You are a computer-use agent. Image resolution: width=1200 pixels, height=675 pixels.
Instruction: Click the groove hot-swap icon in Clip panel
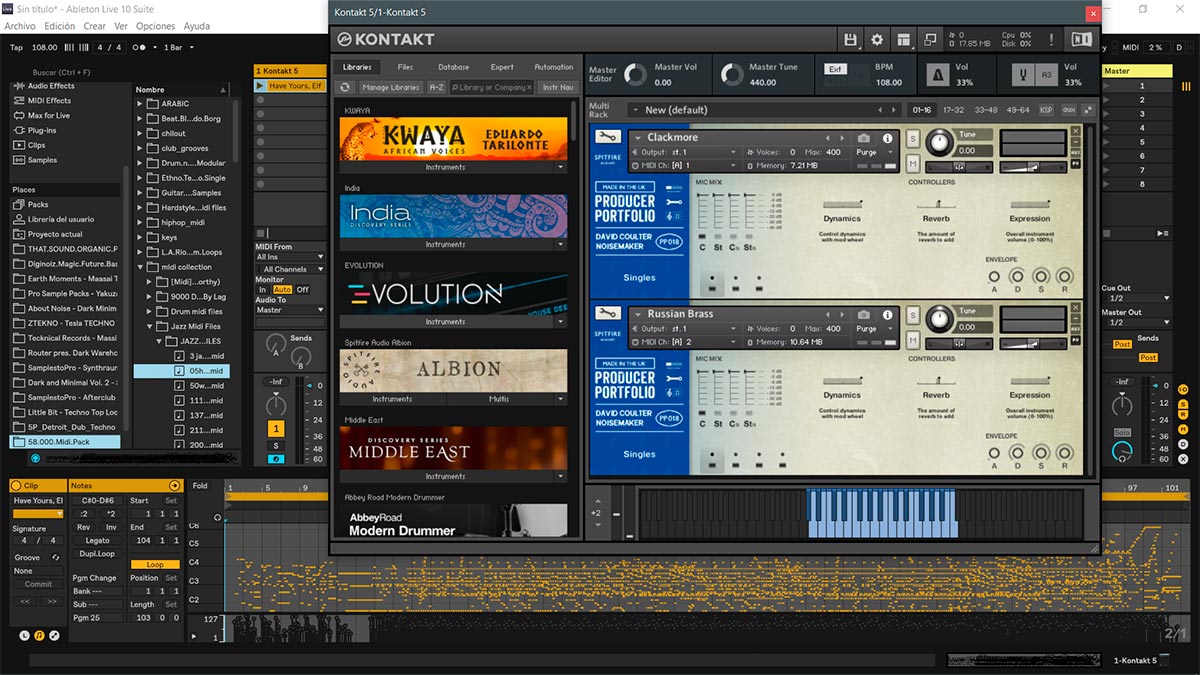click(x=56, y=557)
